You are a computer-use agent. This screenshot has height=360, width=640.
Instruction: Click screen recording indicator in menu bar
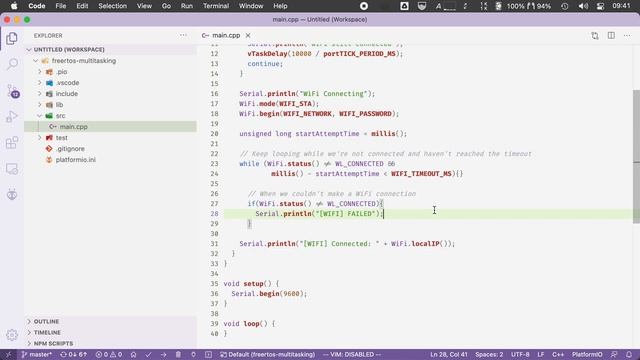click(364, 6)
